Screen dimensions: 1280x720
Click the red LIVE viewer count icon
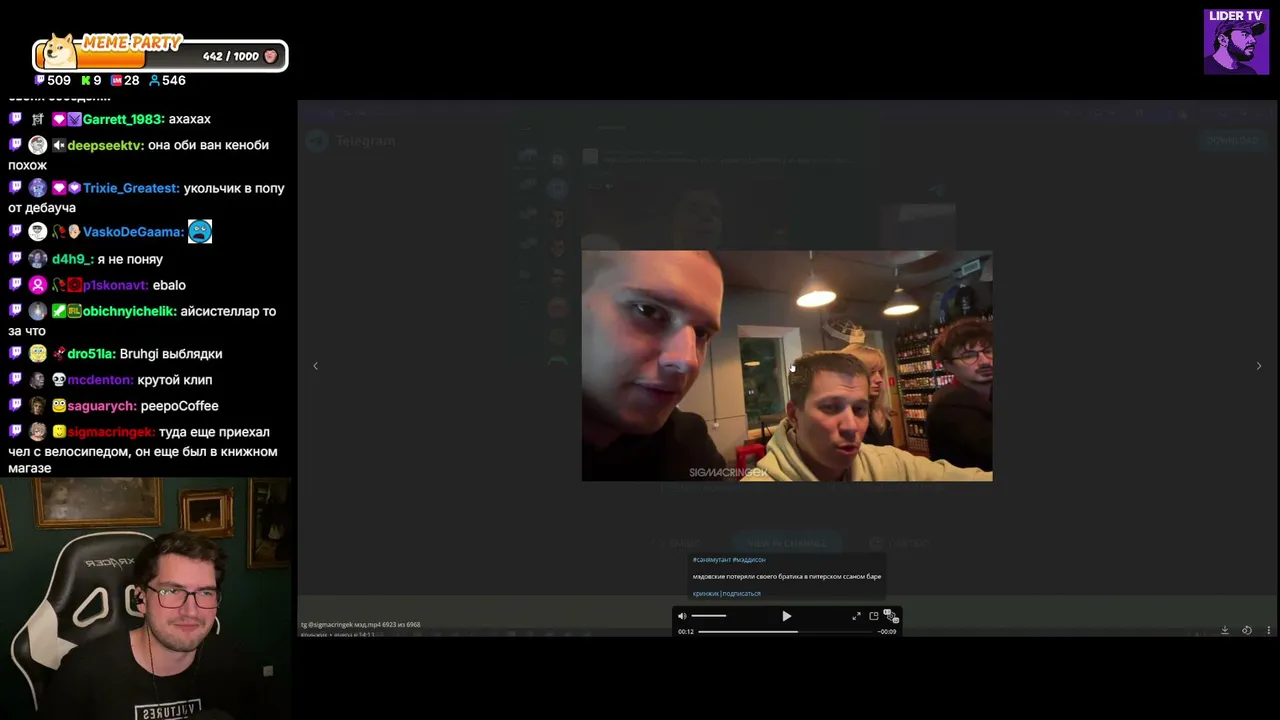116,80
